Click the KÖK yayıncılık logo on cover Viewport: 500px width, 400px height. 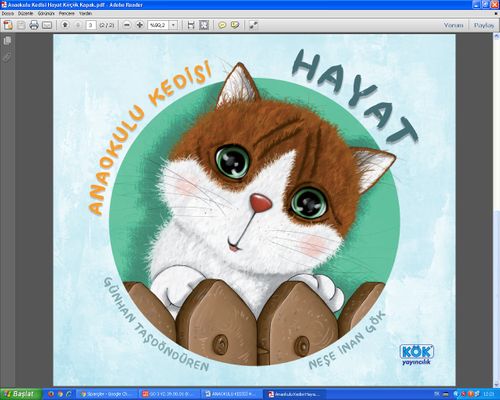[x=417, y=355]
